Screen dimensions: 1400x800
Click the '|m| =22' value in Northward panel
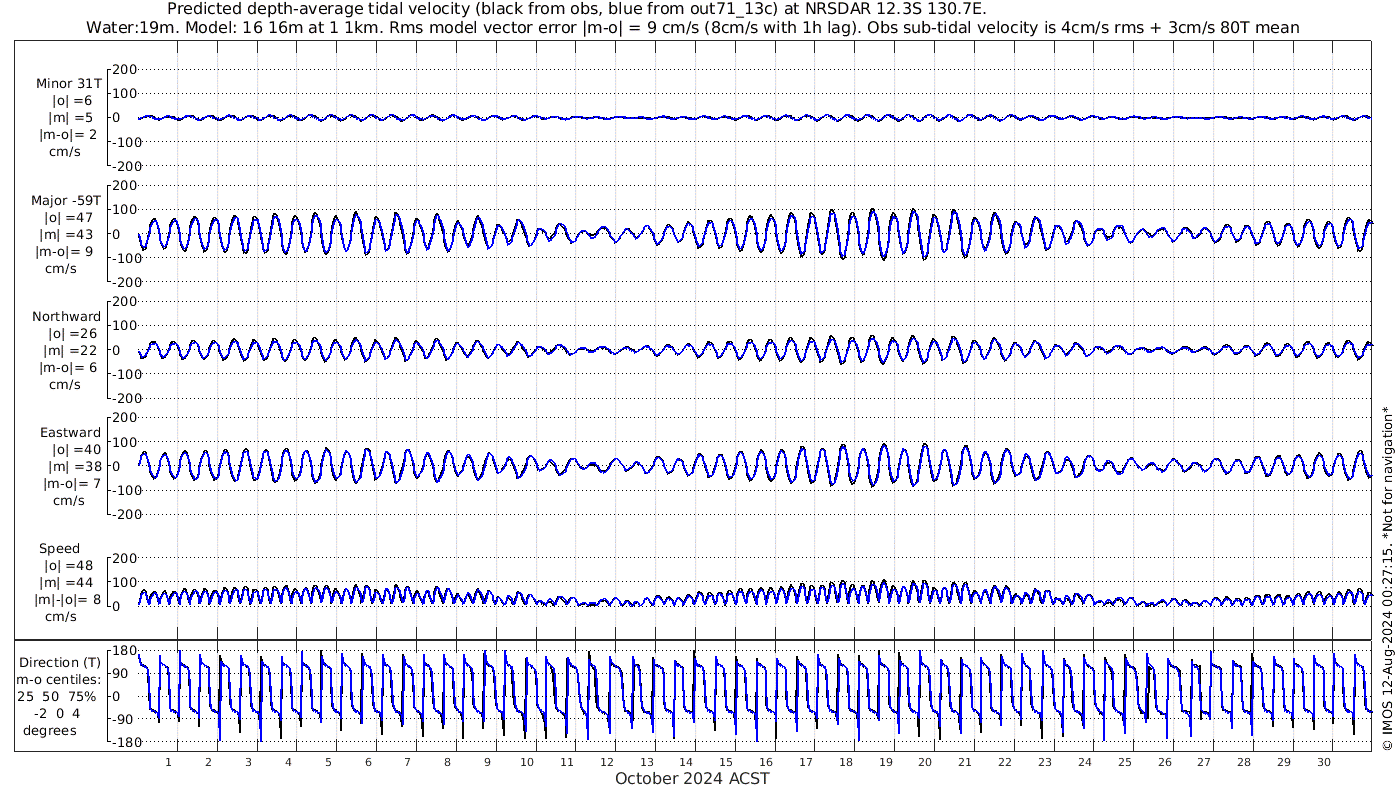(x=72, y=351)
